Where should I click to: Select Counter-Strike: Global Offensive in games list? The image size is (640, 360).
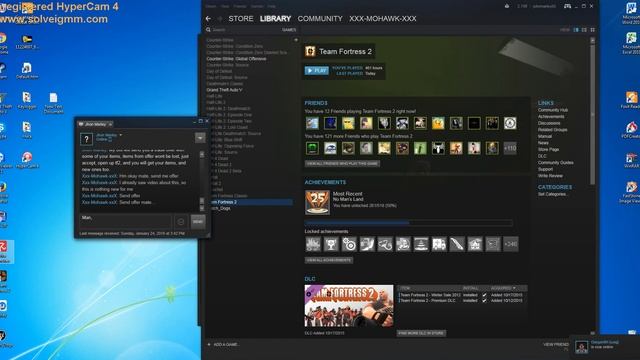point(236,59)
